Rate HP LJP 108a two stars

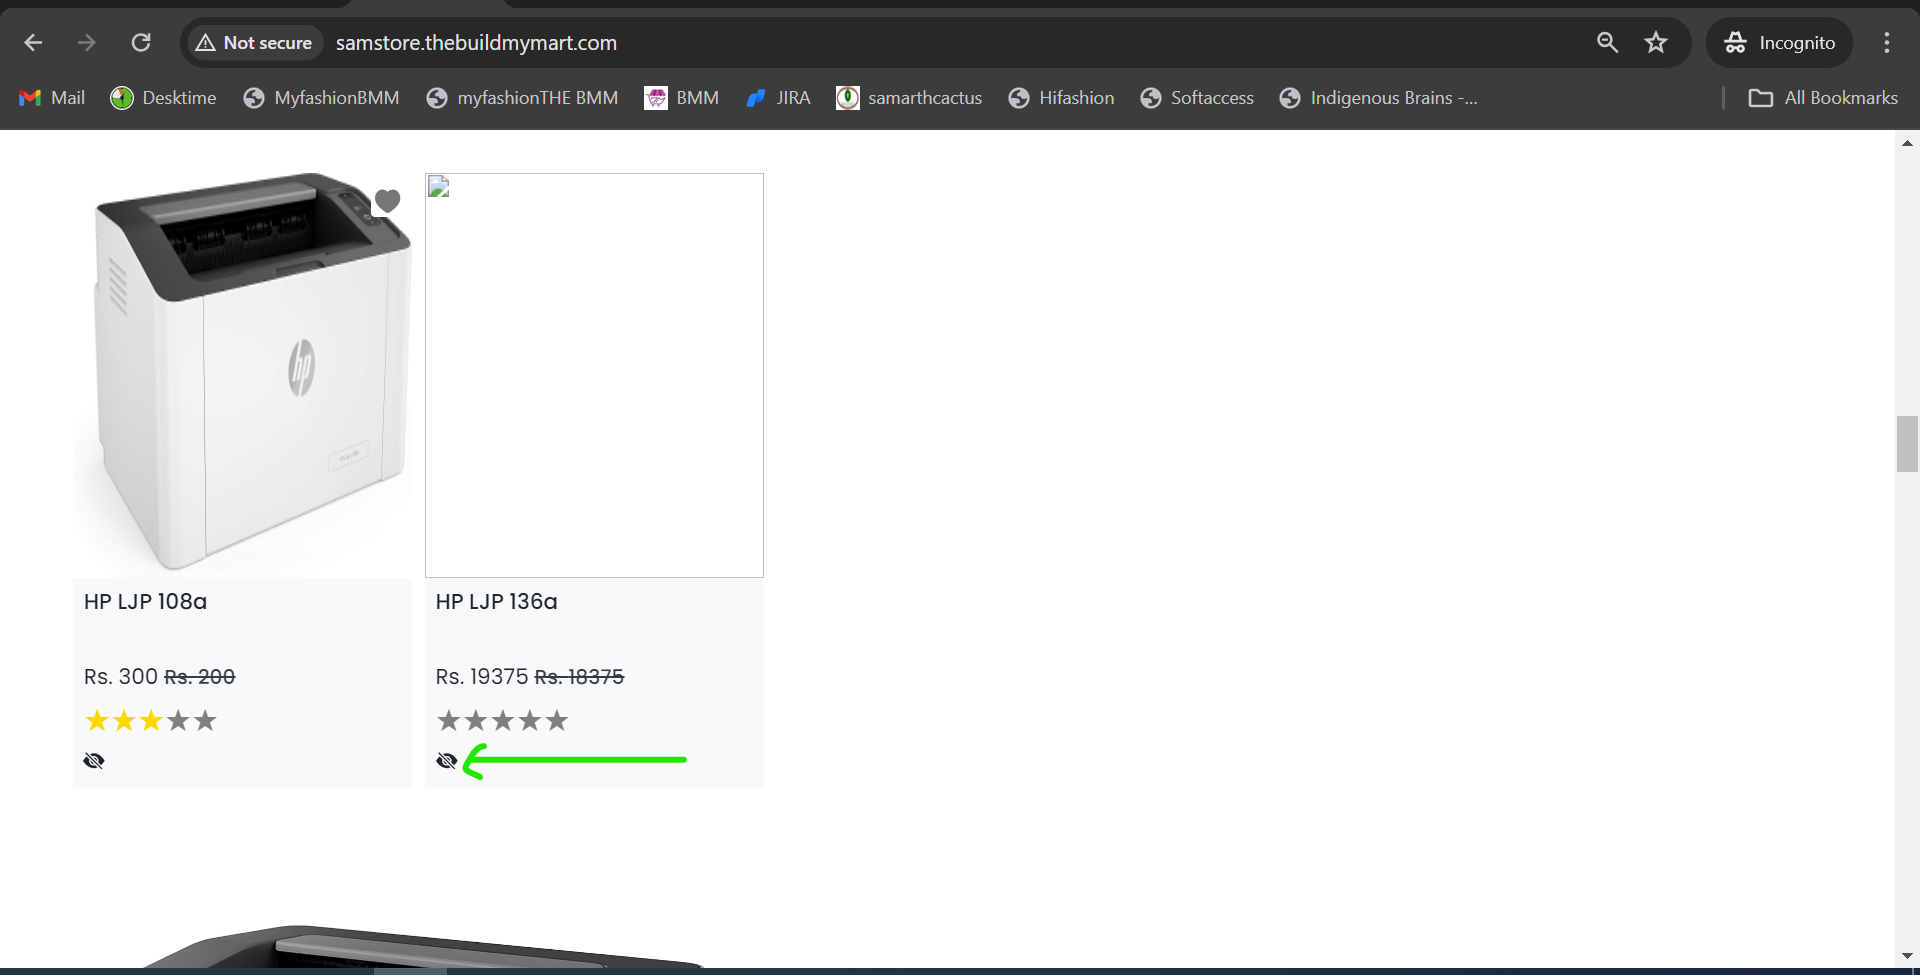point(124,720)
